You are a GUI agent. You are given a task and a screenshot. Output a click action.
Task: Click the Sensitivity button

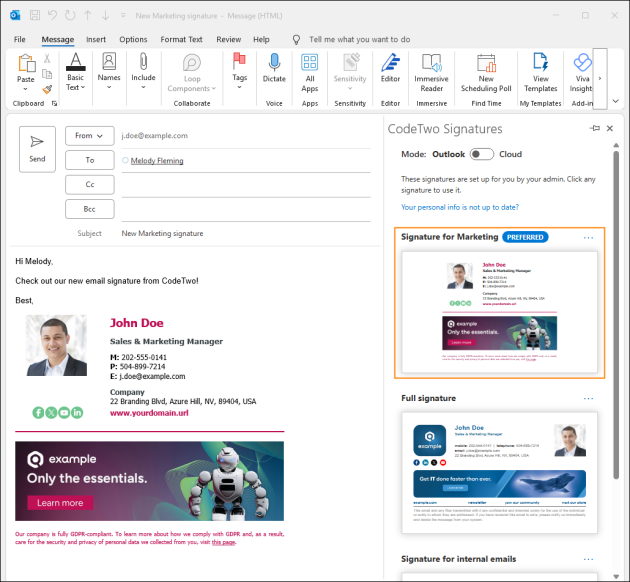pyautogui.click(x=350, y=72)
